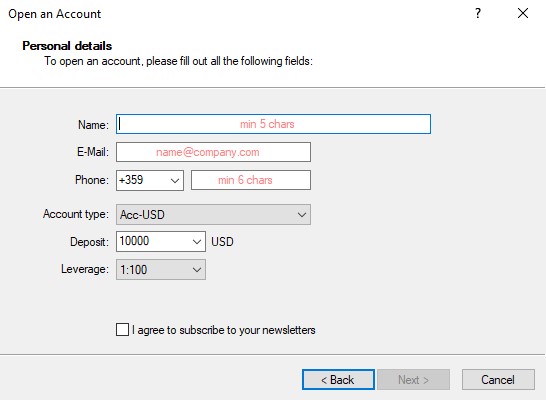
Task: Click the 10000 deposit amount text
Action: pyautogui.click(x=134, y=241)
